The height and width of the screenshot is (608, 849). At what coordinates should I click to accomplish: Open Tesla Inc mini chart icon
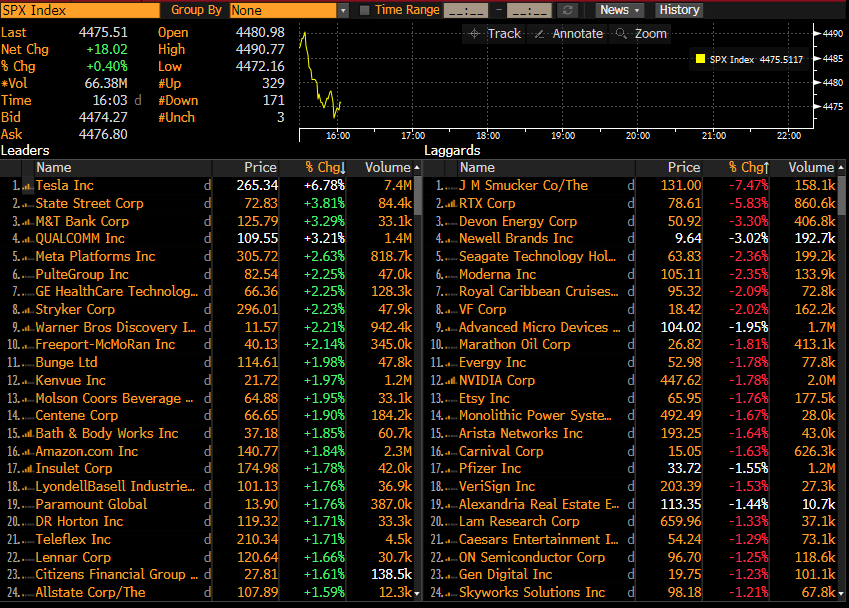(27, 186)
